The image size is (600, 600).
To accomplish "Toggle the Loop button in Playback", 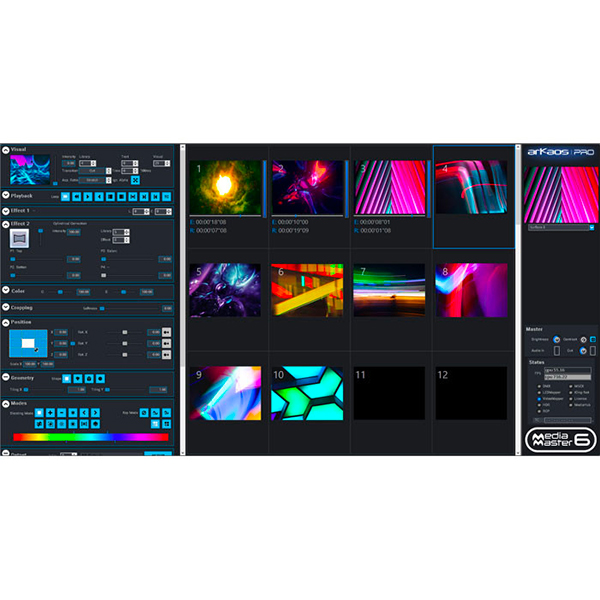I will pos(65,197).
